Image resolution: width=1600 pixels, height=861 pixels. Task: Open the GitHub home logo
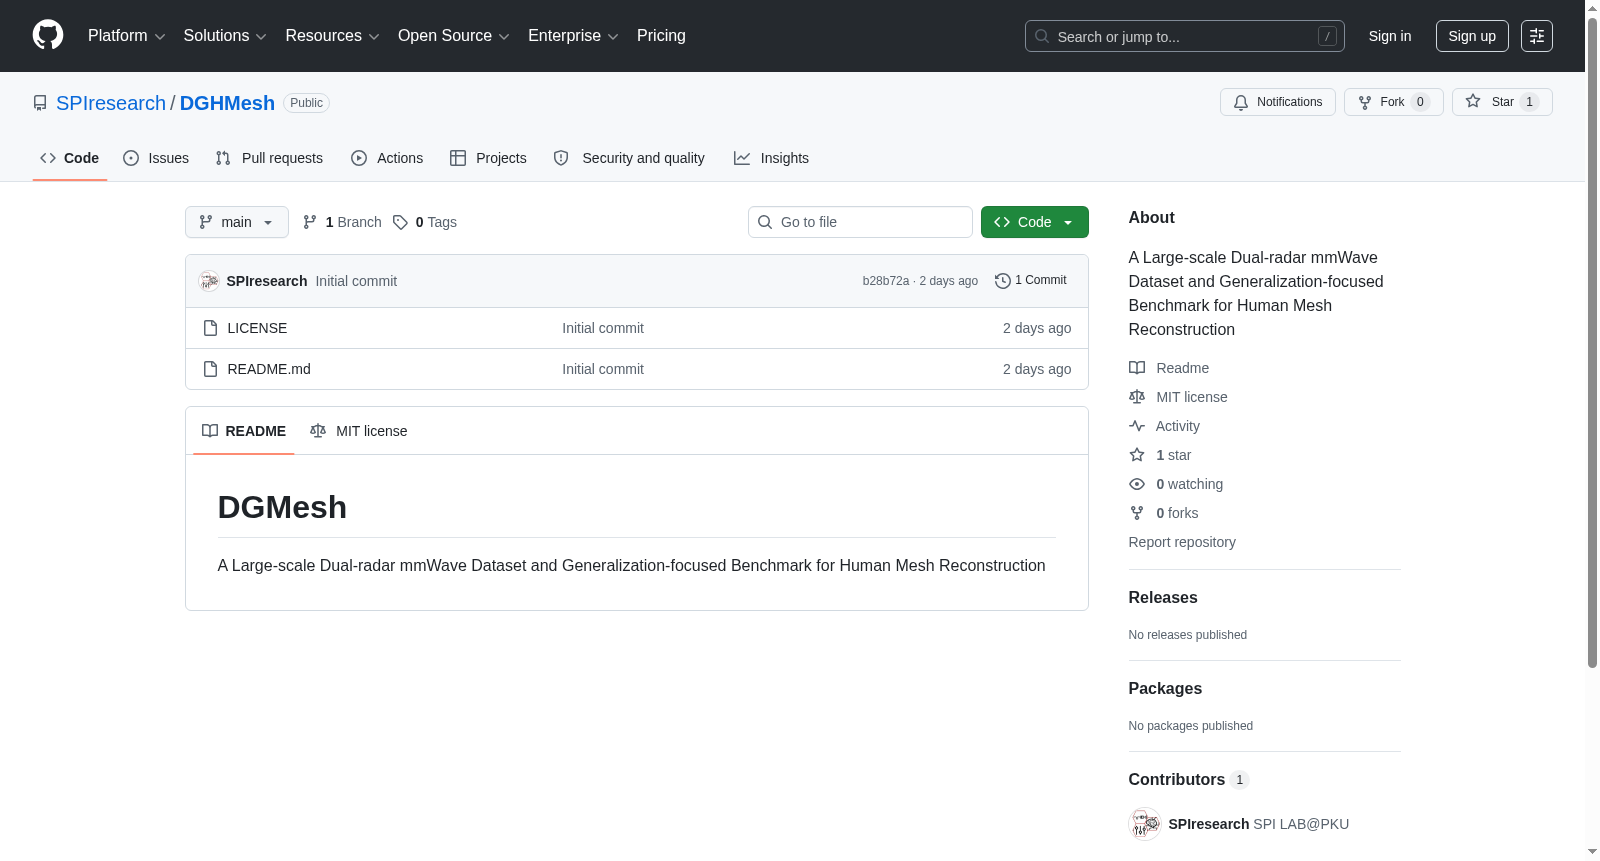click(x=48, y=35)
